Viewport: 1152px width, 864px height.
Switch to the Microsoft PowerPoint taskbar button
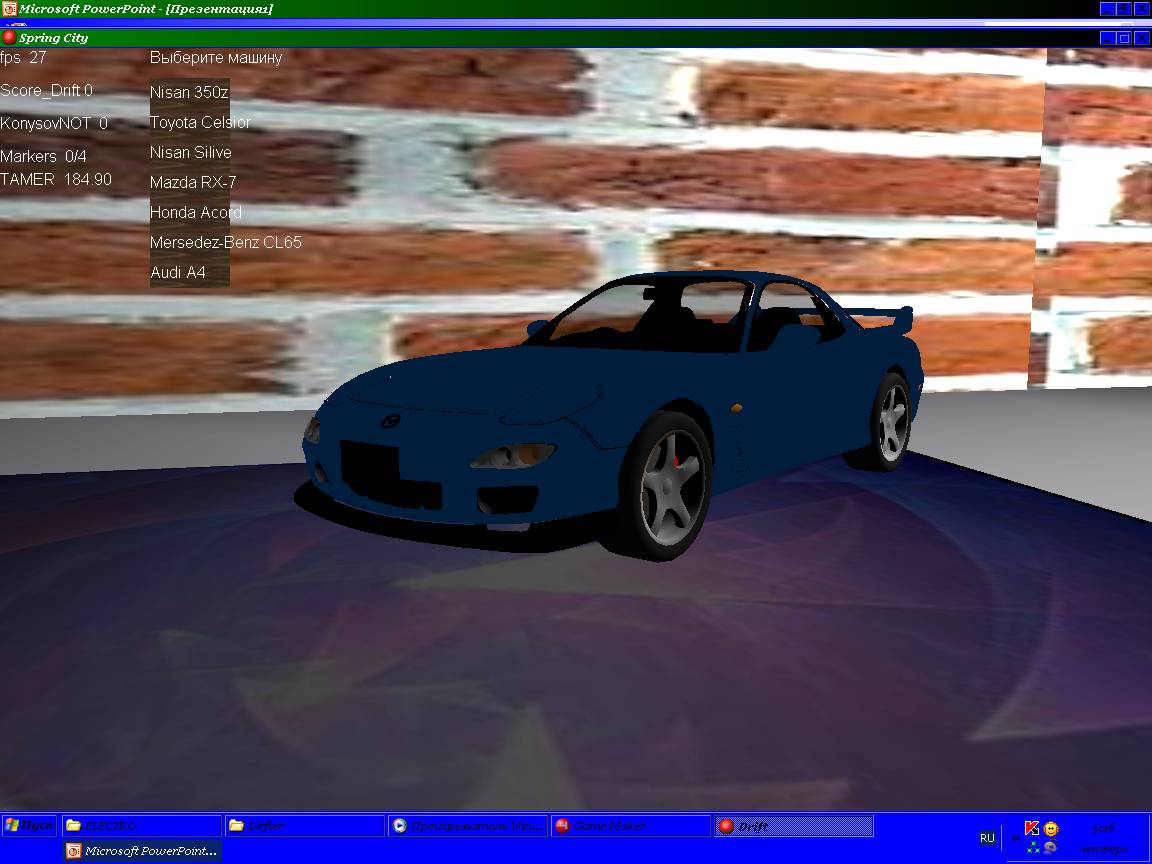(x=142, y=851)
